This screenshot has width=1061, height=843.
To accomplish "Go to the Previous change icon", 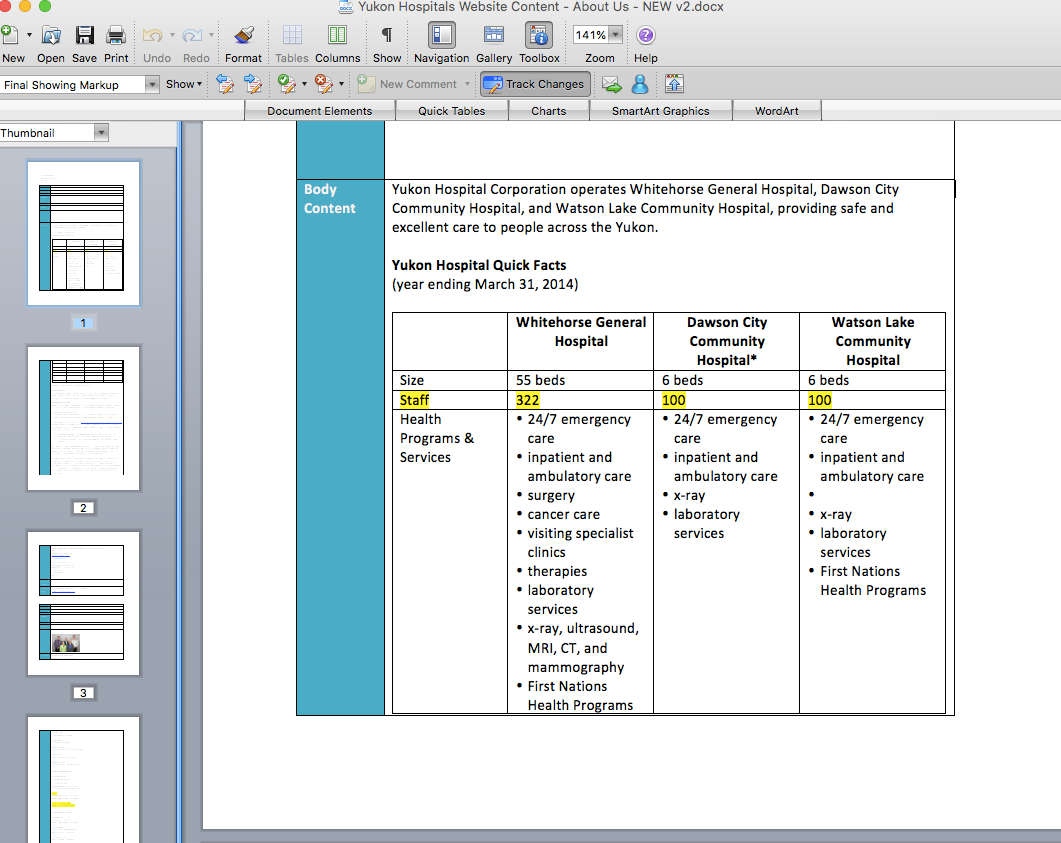I will [x=225, y=84].
